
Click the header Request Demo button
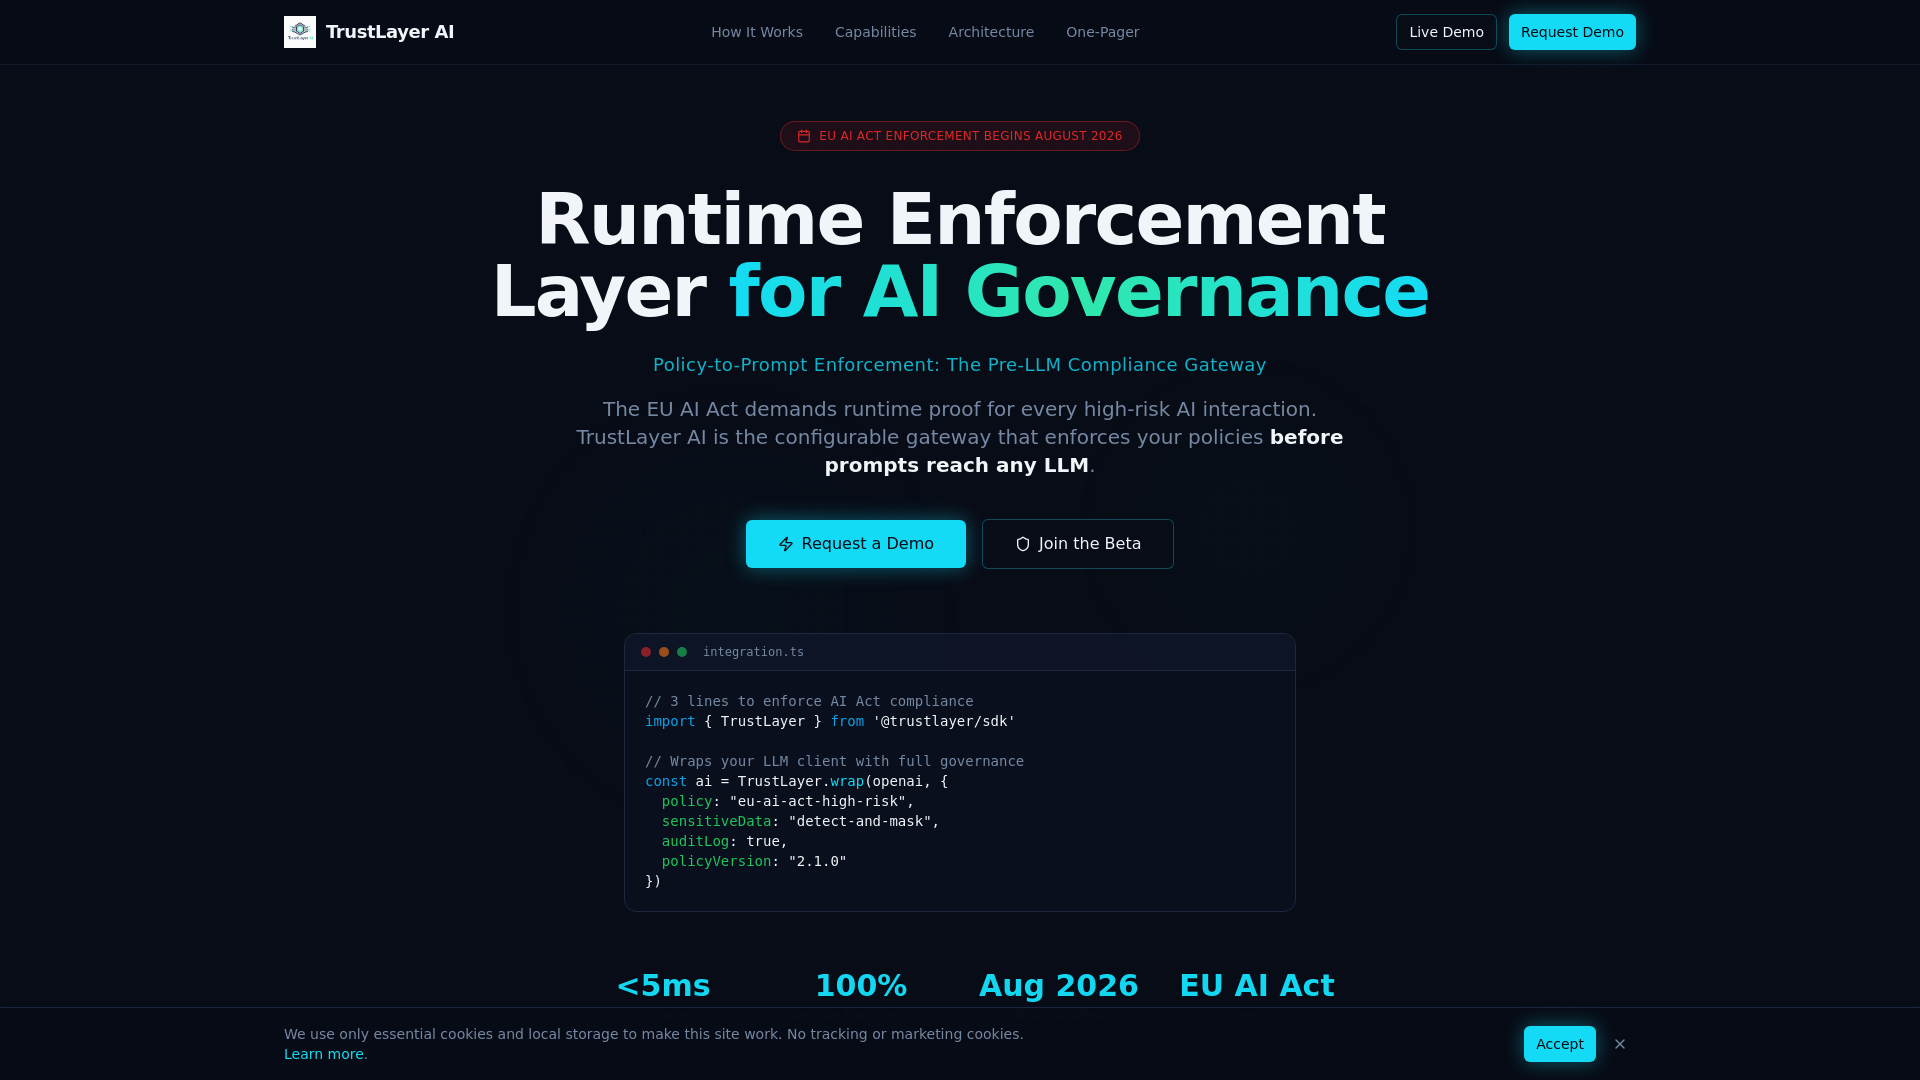pos(1572,32)
